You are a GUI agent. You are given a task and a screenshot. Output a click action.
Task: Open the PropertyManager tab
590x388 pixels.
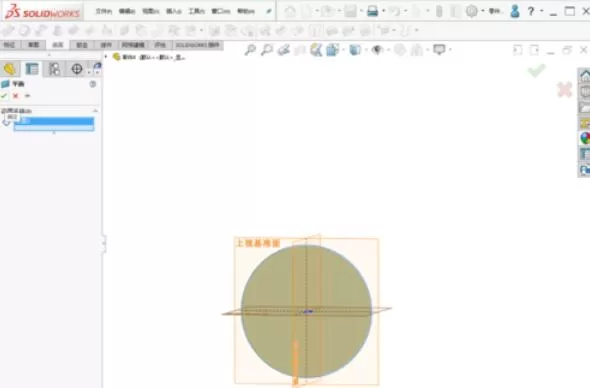(x=32, y=69)
